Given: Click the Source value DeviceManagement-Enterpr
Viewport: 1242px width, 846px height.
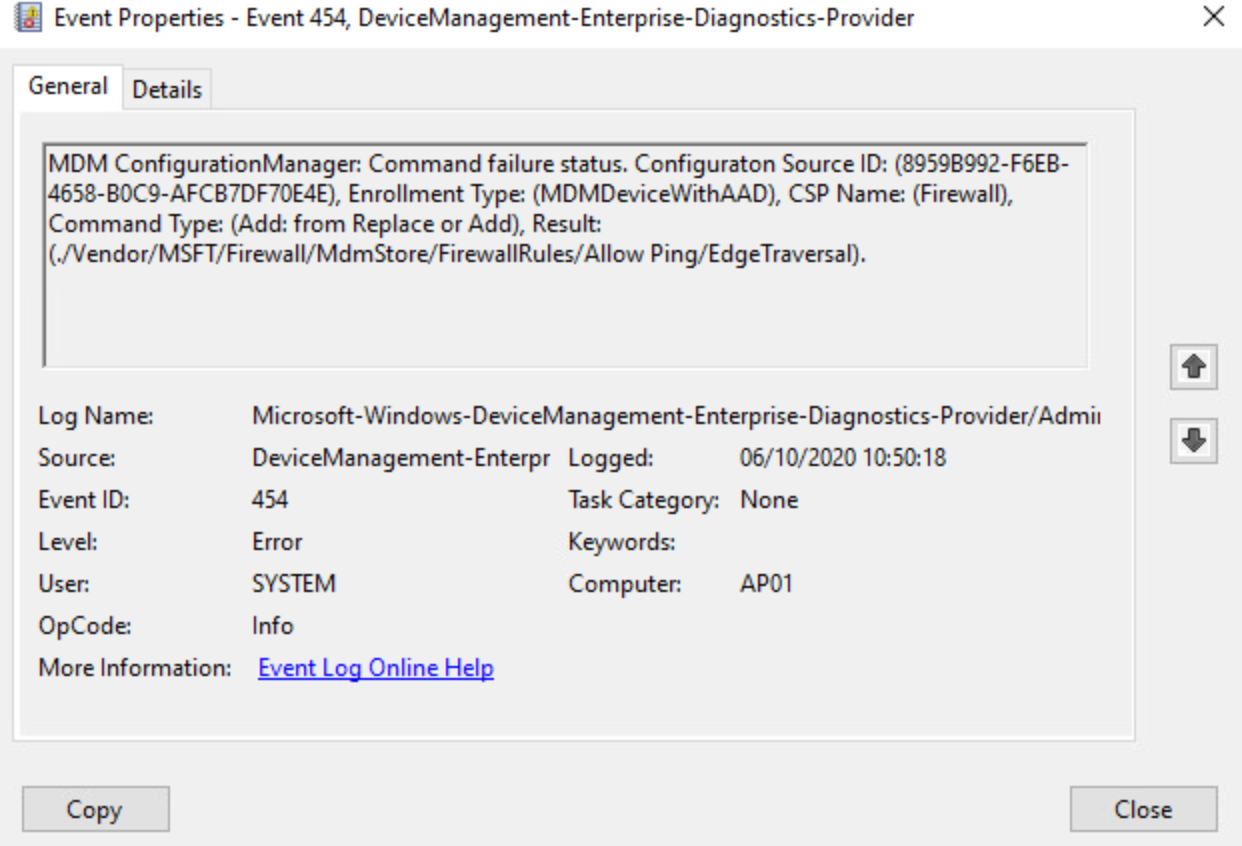Looking at the screenshot, I should 400,459.
